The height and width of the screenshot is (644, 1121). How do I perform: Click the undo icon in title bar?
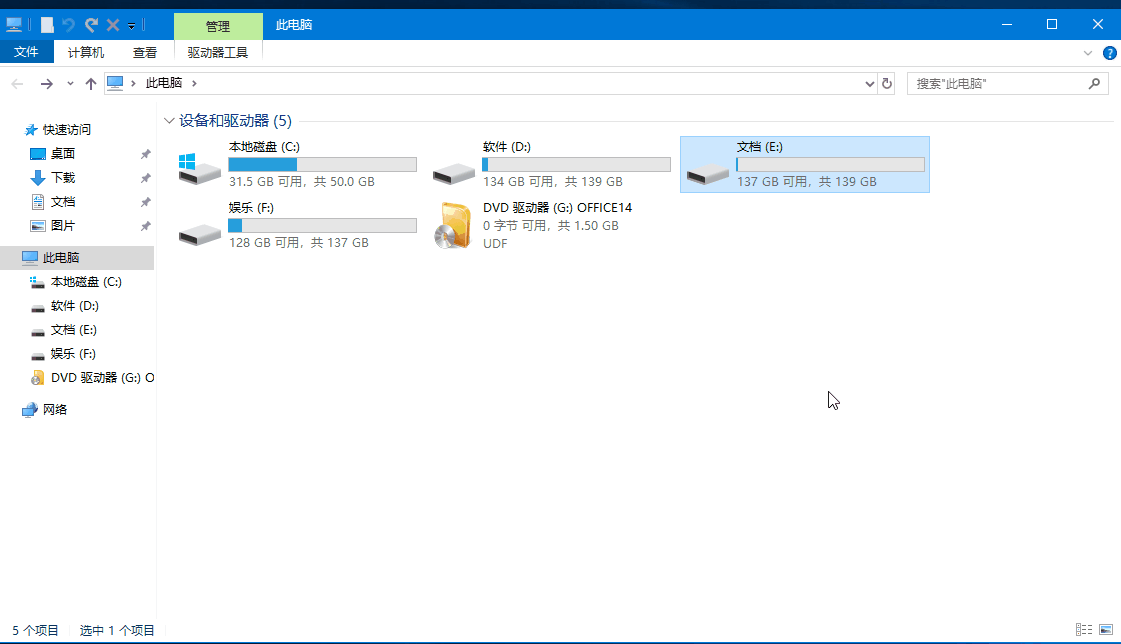pyautogui.click(x=69, y=25)
